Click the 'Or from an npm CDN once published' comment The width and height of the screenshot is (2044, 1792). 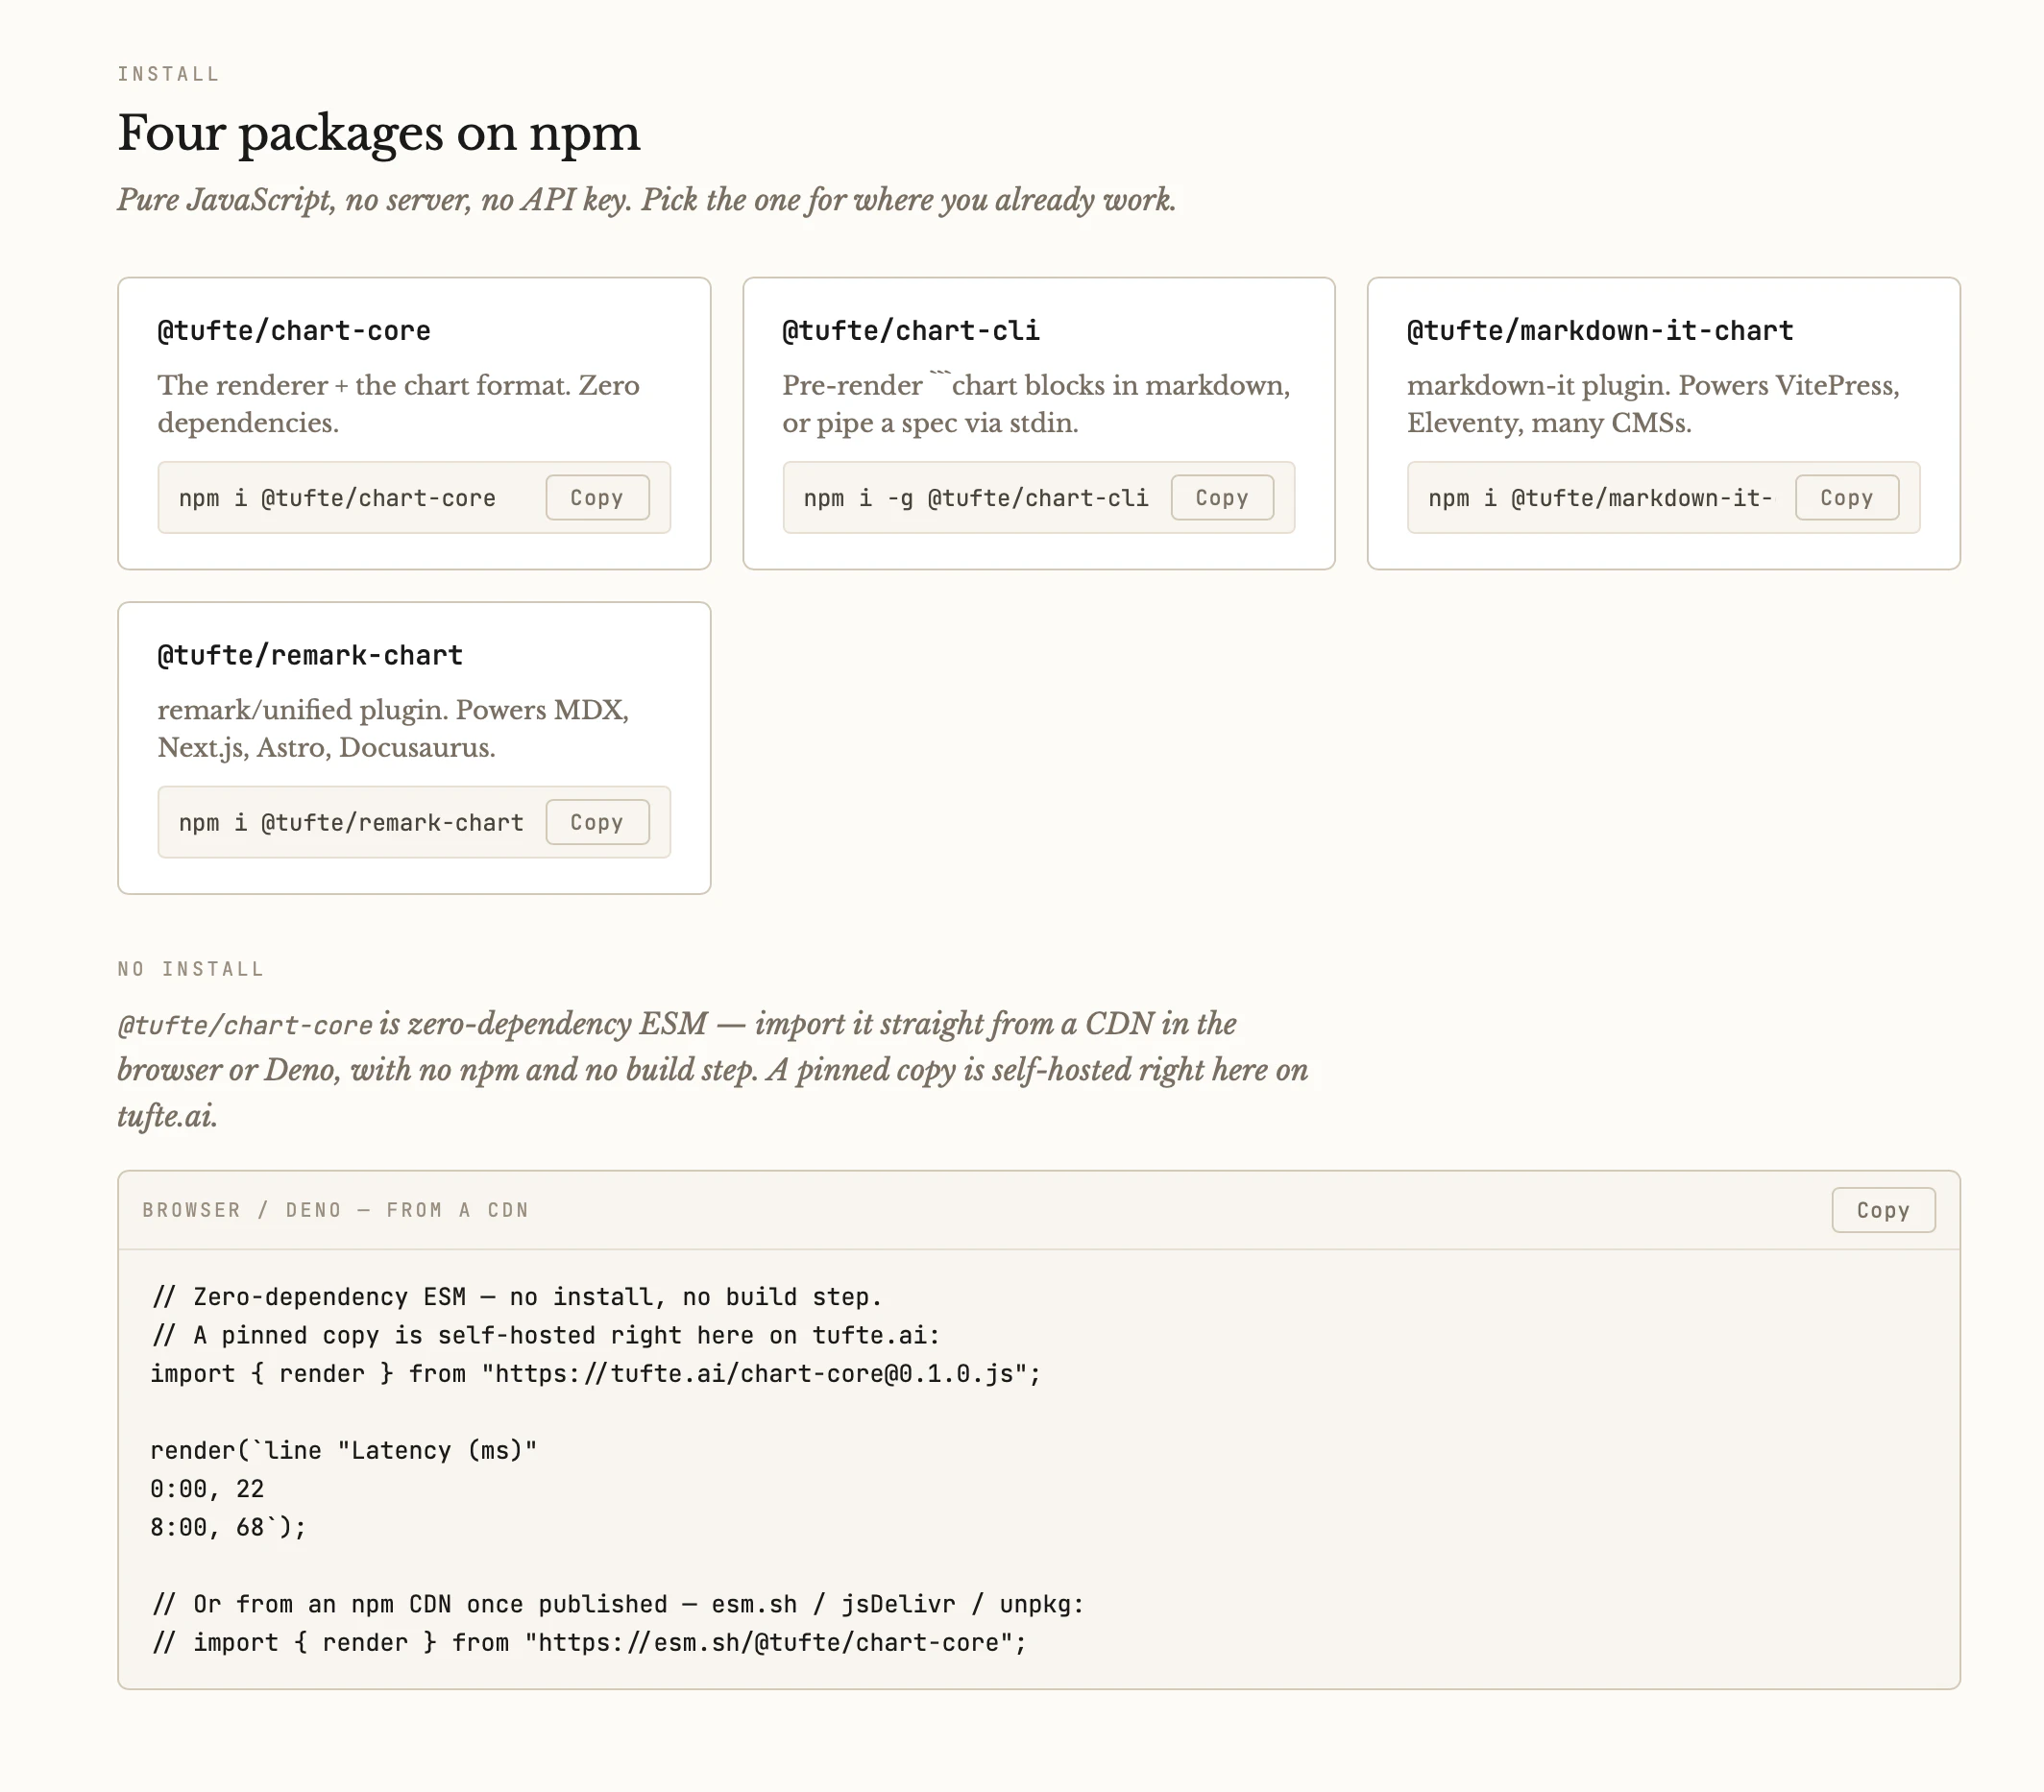[x=617, y=1604]
